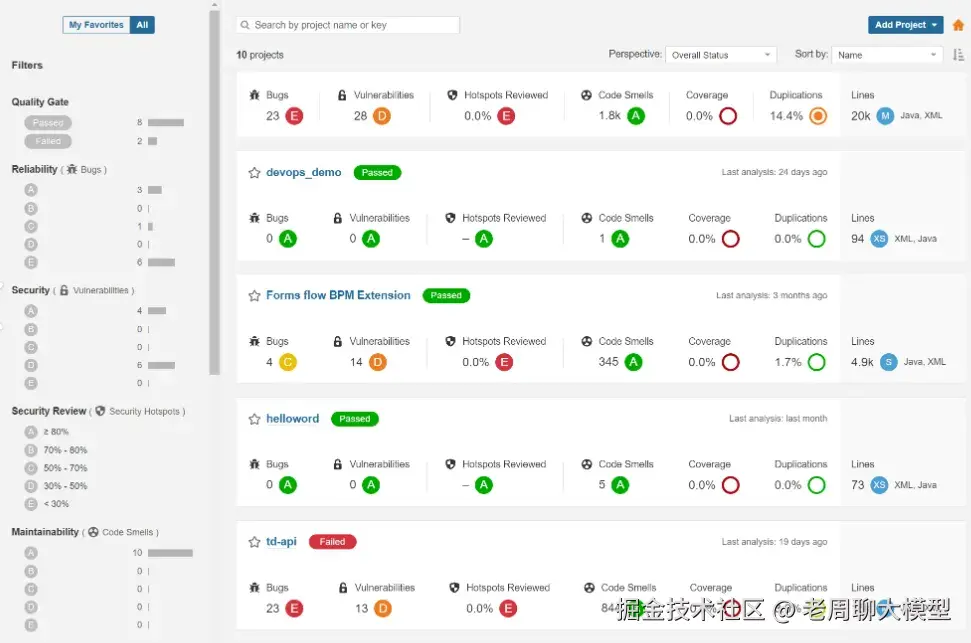Click 'Last analysis: 24 days ago' text
971x643 pixels.
pos(774,172)
